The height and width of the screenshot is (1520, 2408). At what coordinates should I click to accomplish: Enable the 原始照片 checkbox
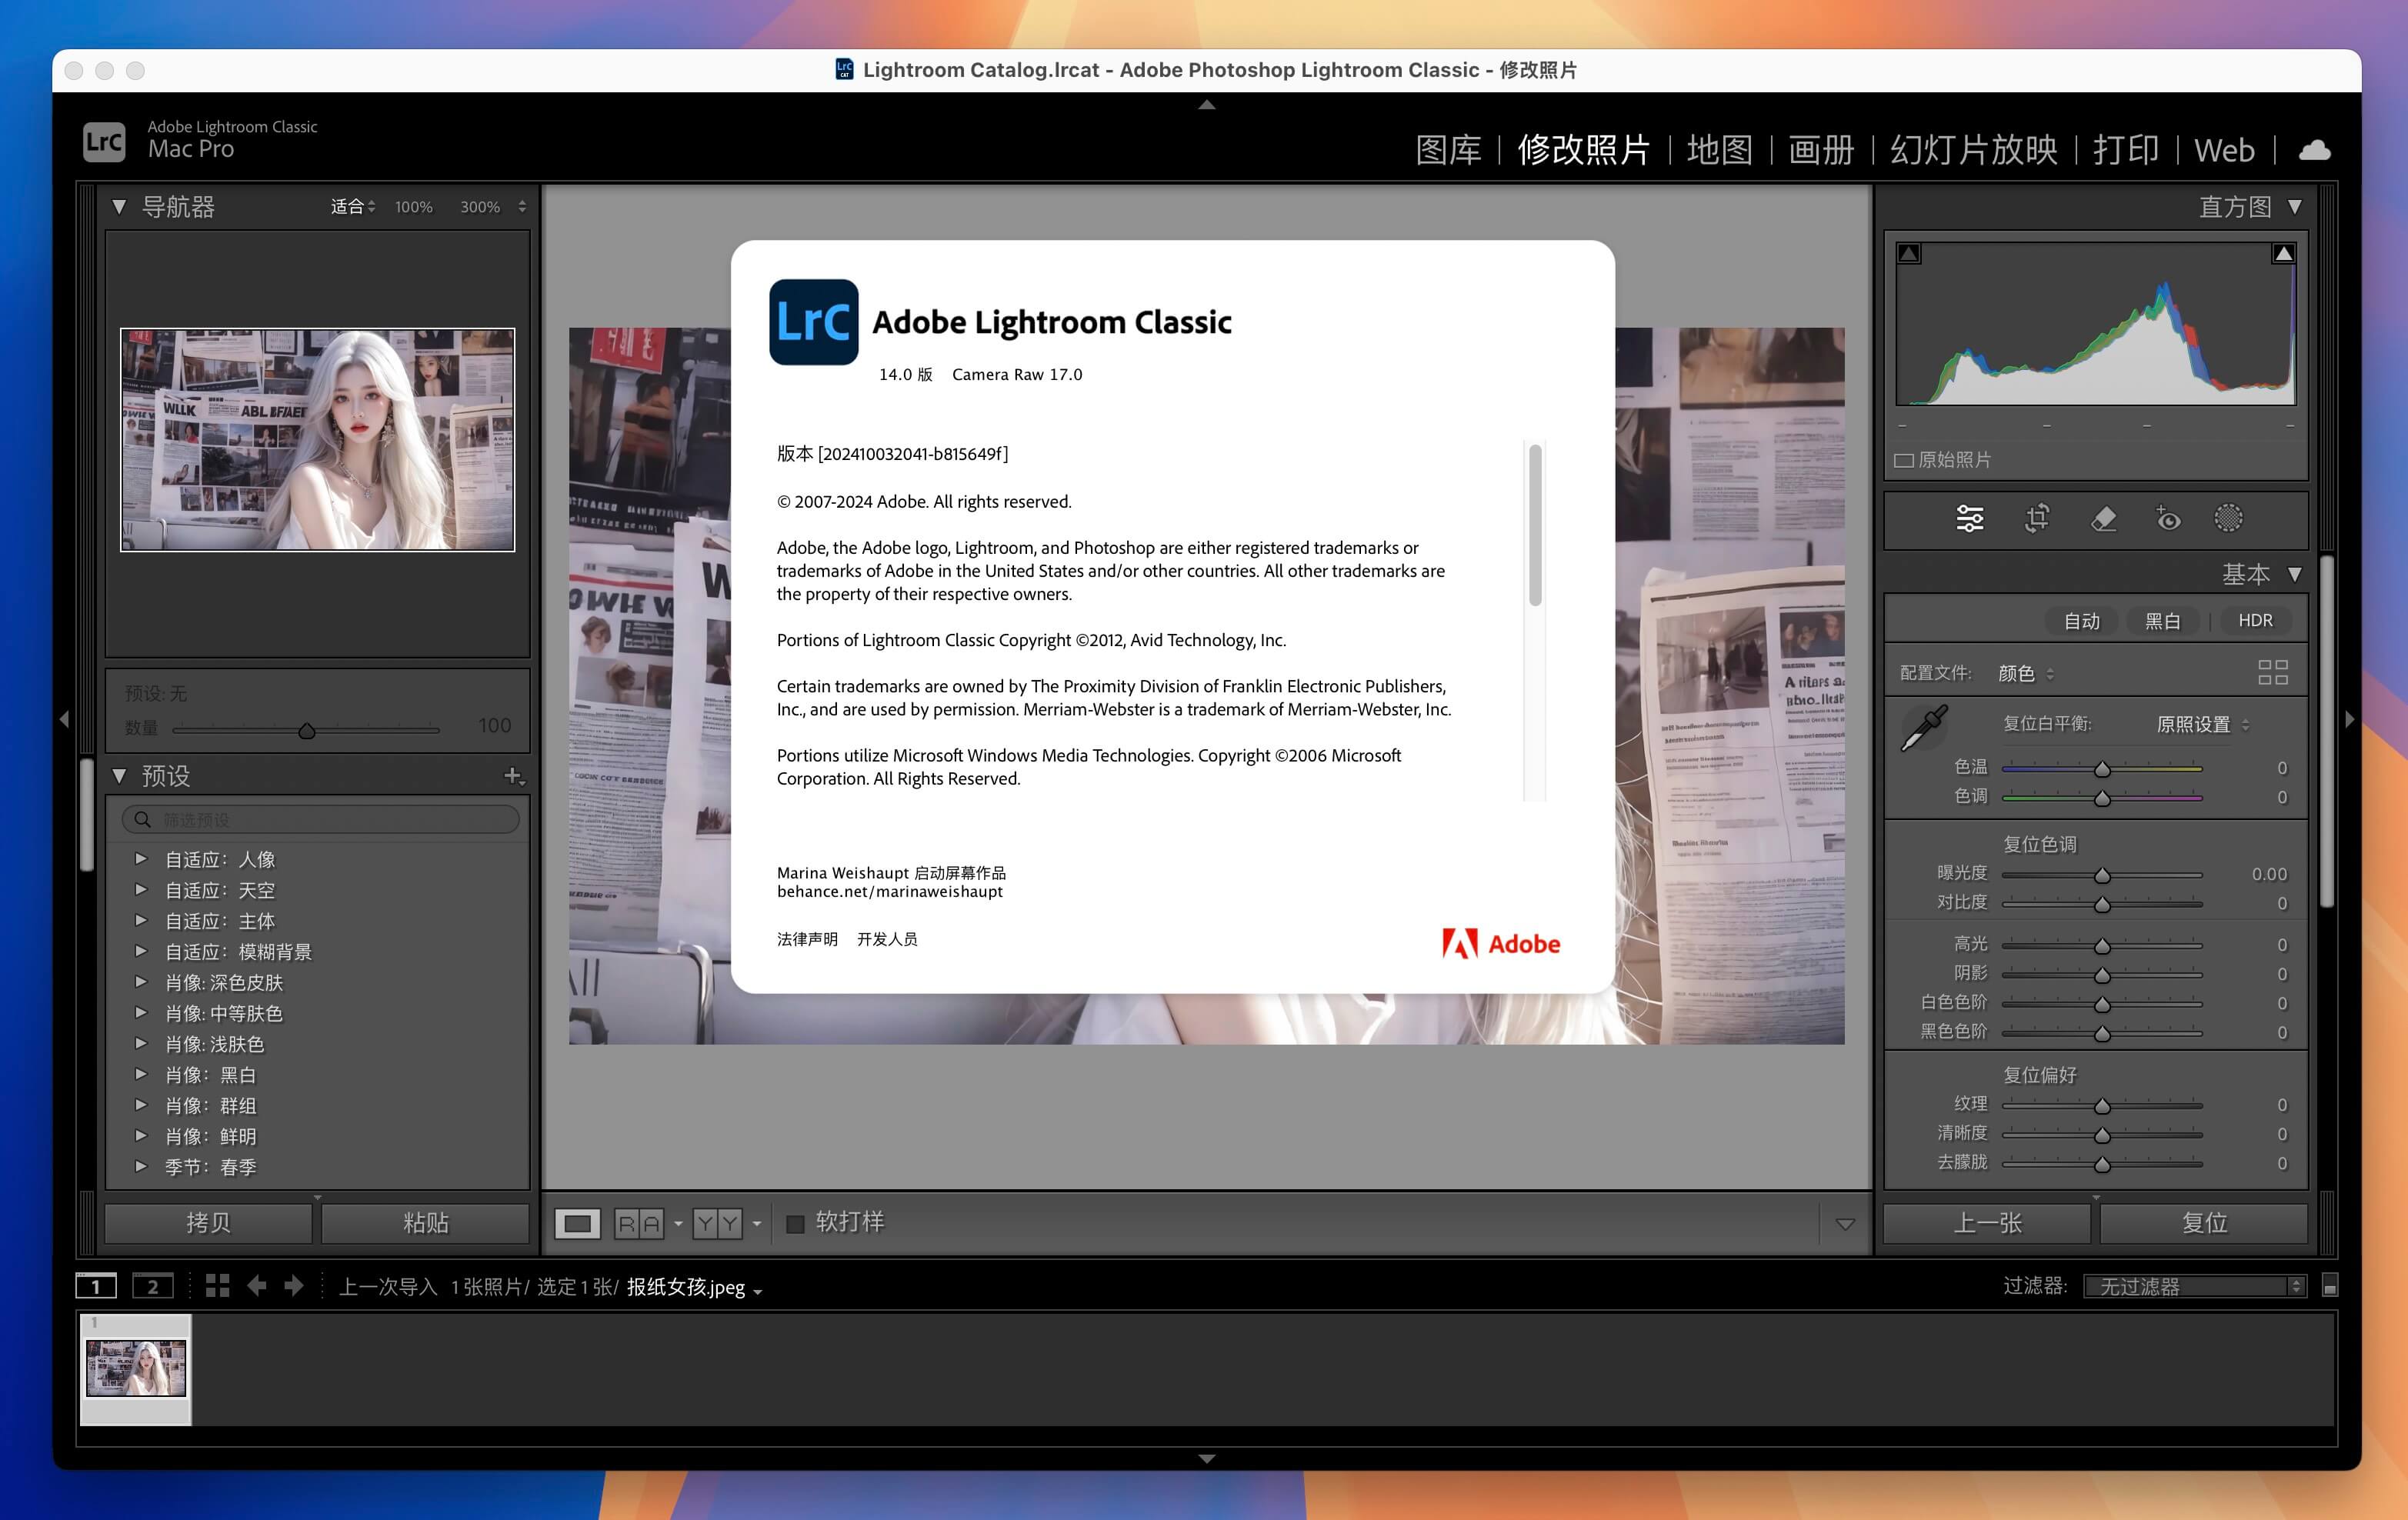(1904, 460)
